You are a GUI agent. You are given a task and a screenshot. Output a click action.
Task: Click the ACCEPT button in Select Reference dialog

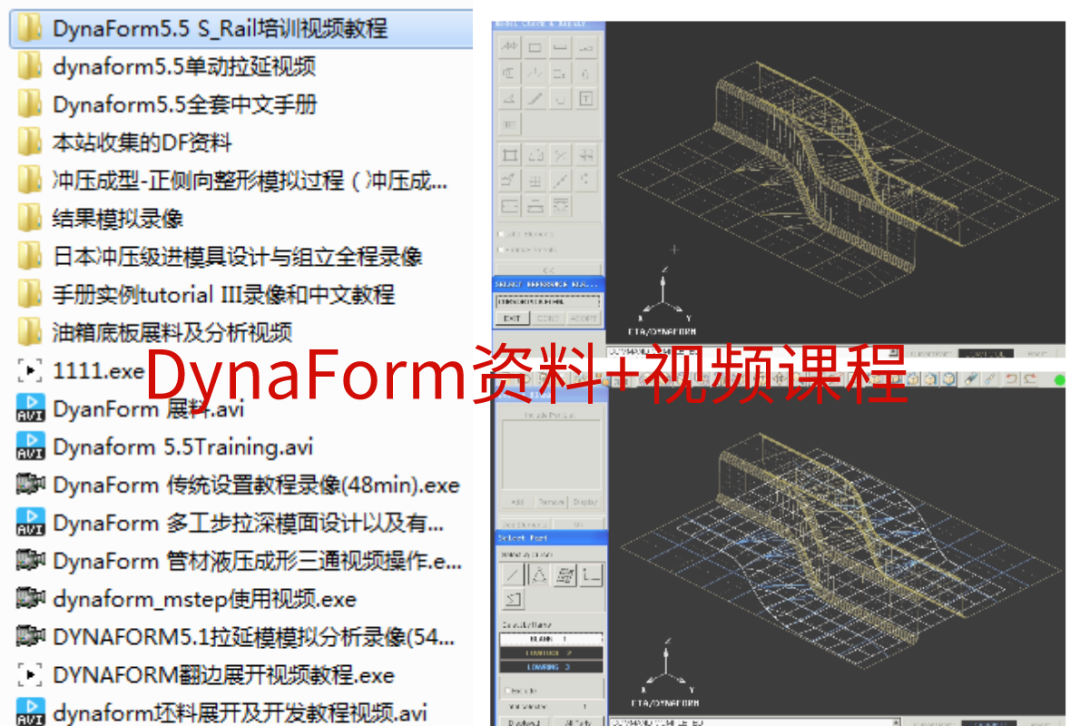point(583,319)
